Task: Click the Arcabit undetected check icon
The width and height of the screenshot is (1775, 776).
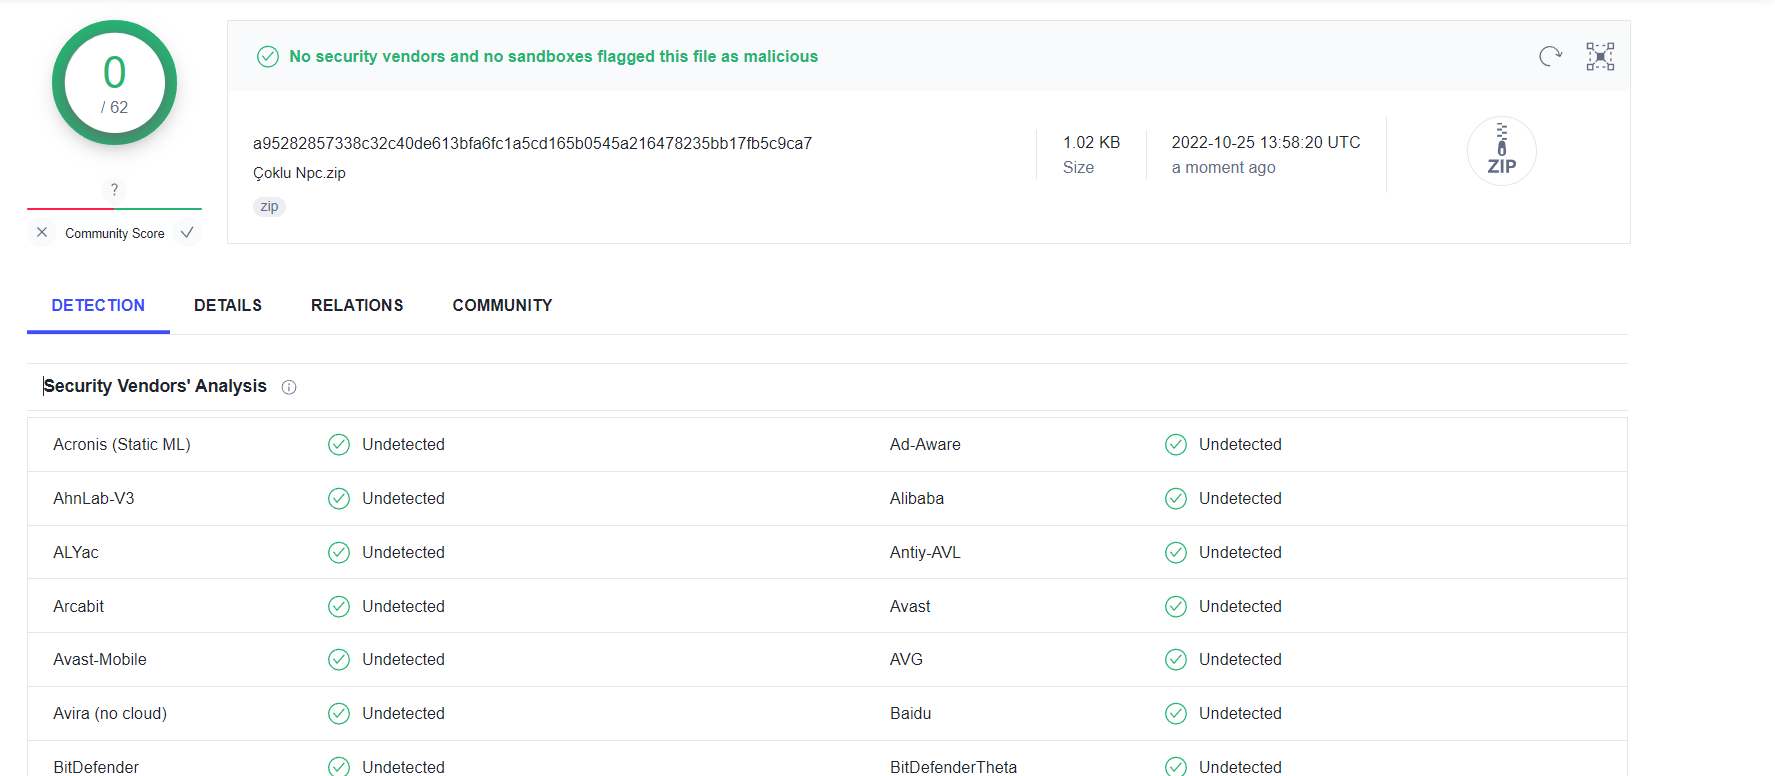Action: pos(339,606)
